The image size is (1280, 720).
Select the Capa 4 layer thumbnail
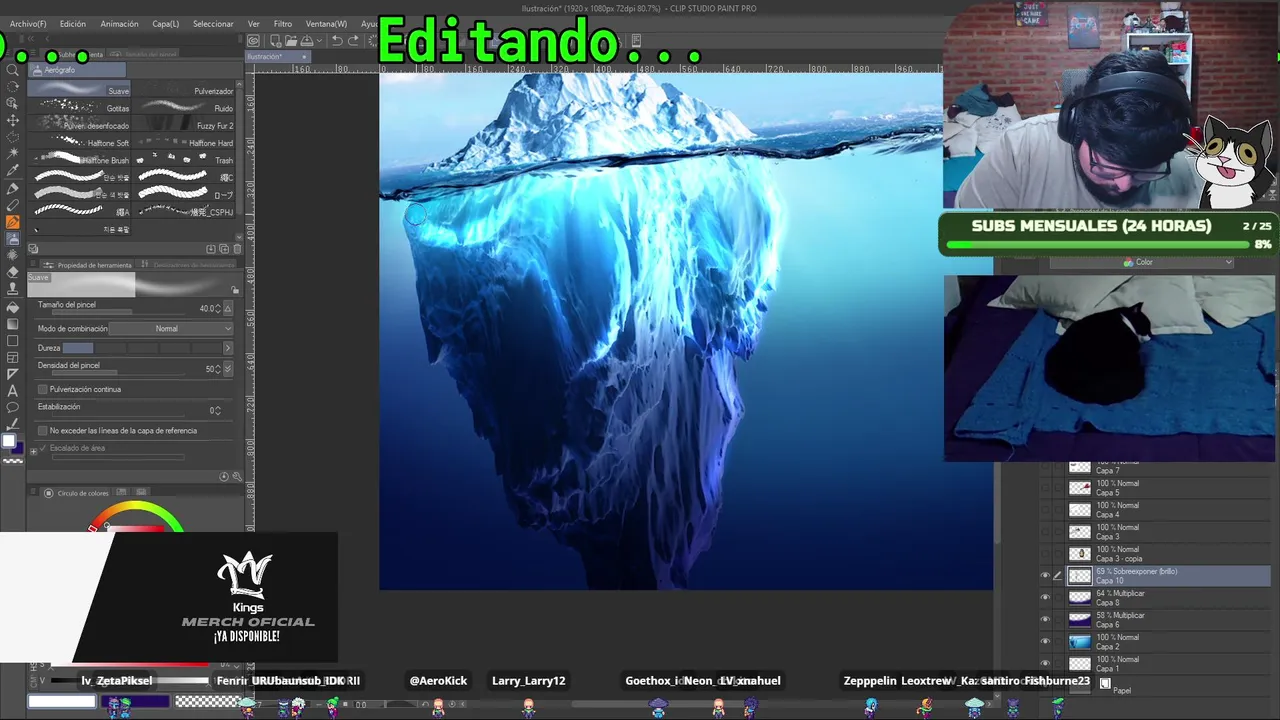coord(1080,510)
